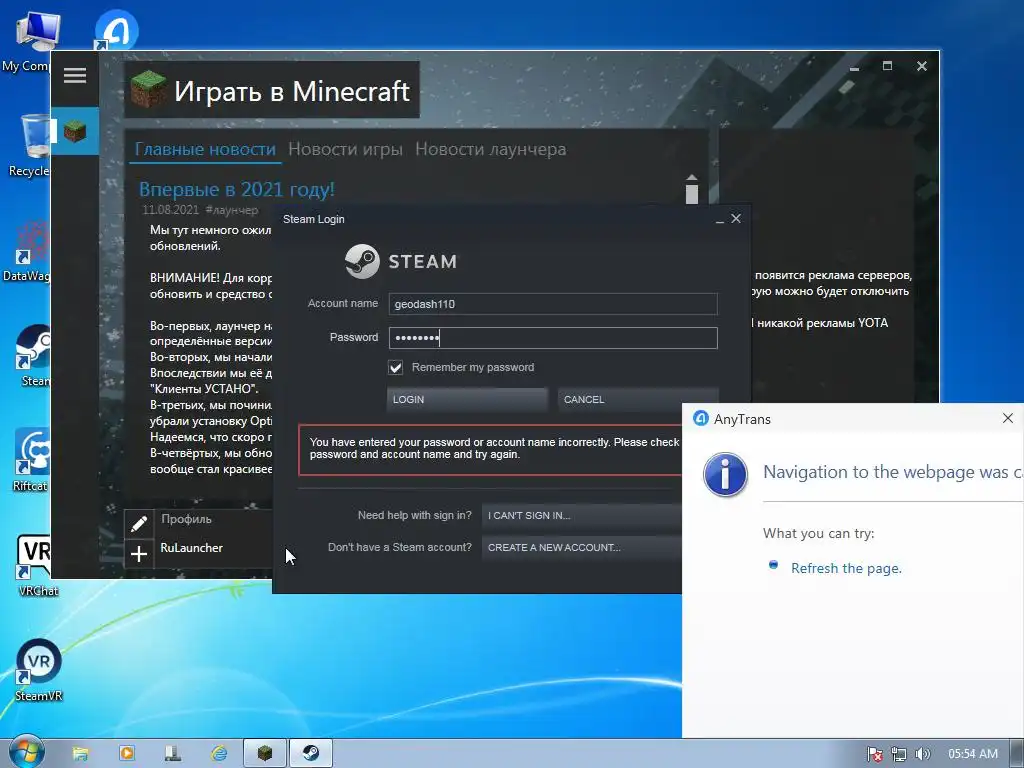Click the volume speaker tray icon
The width and height of the screenshot is (1024, 768).
click(x=923, y=754)
